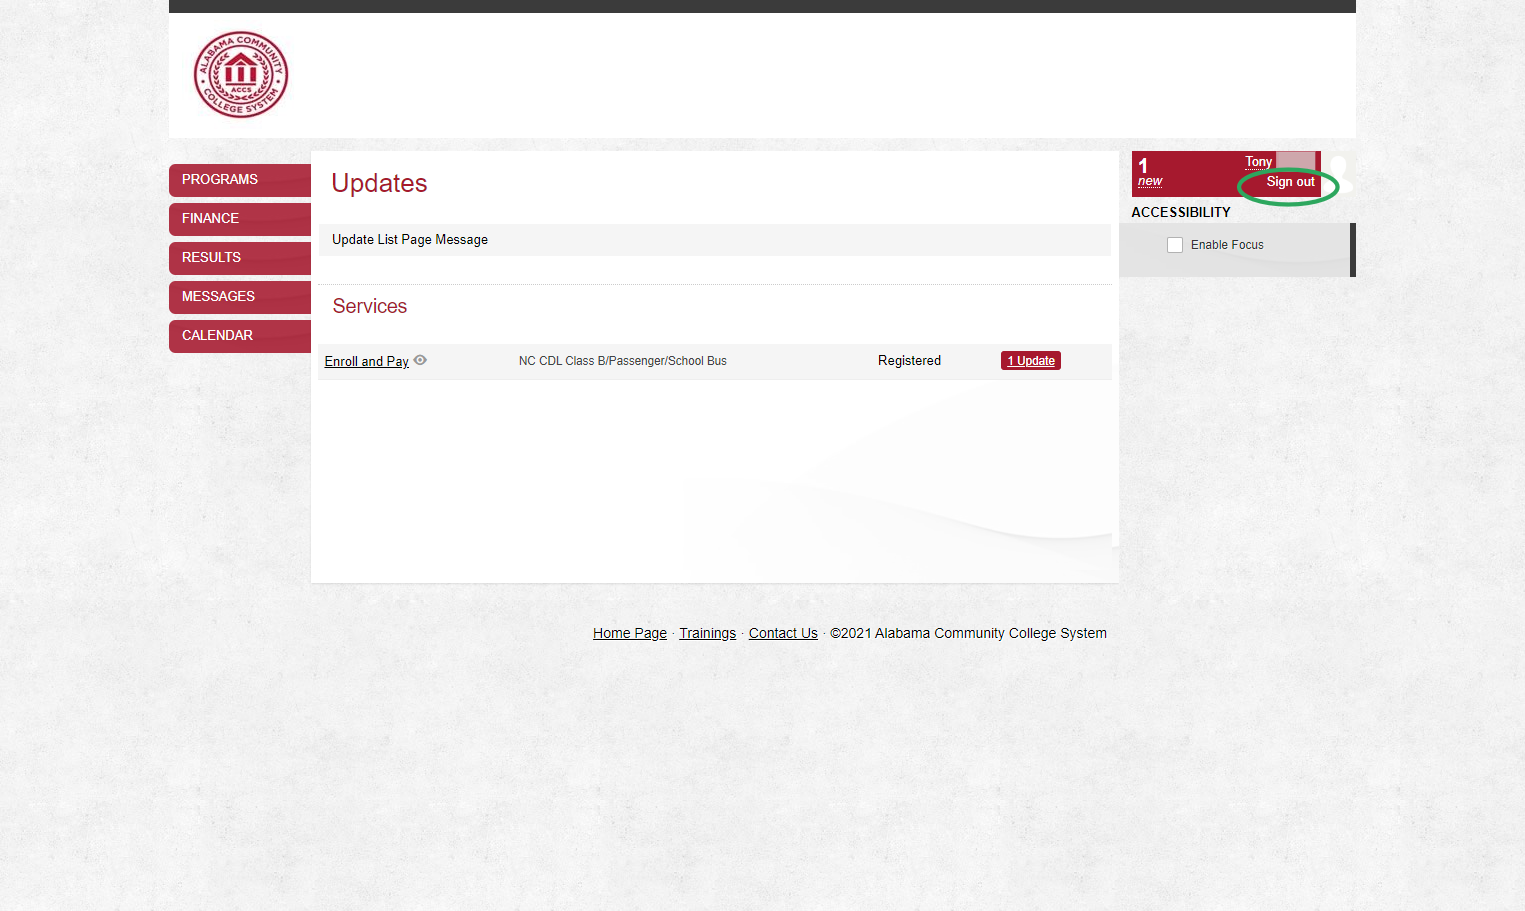Screen dimensions: 1525x911
Task: Sign out of the account
Action: click(1290, 182)
